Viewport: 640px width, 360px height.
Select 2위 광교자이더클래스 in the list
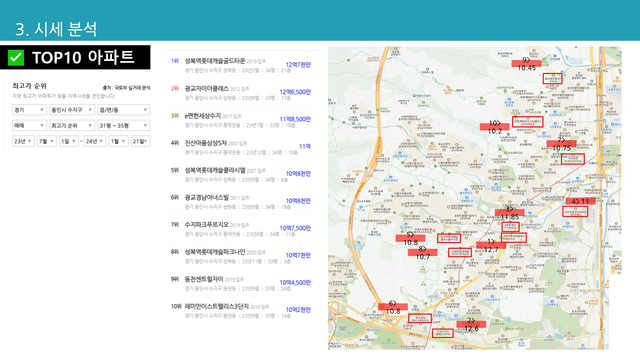pyautogui.click(x=241, y=93)
